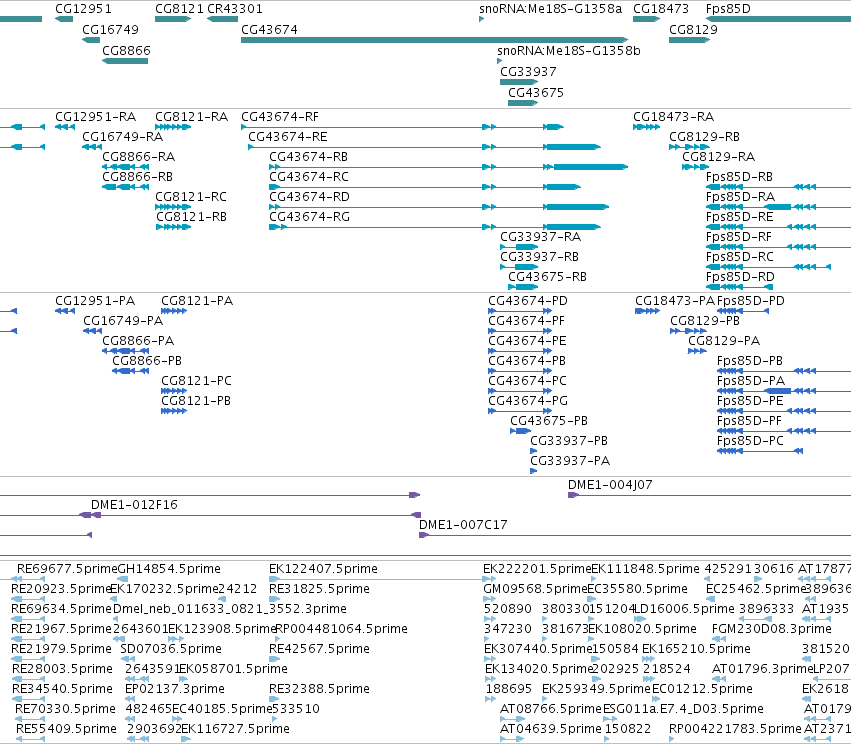
Task: Select protein CG43675-PB
Action: [520, 431]
